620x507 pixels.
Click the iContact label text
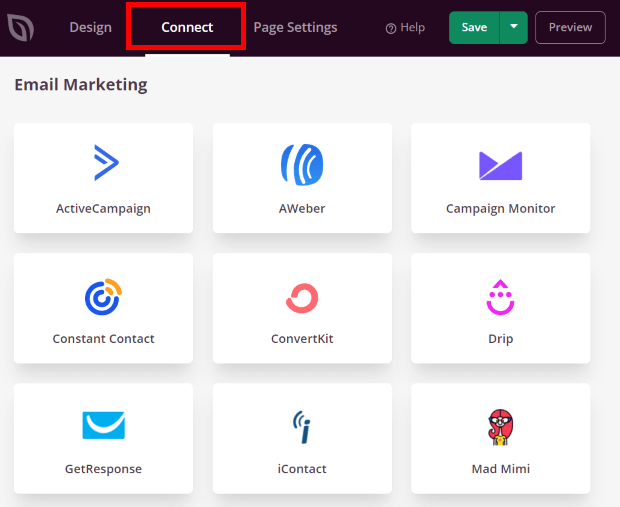302,469
